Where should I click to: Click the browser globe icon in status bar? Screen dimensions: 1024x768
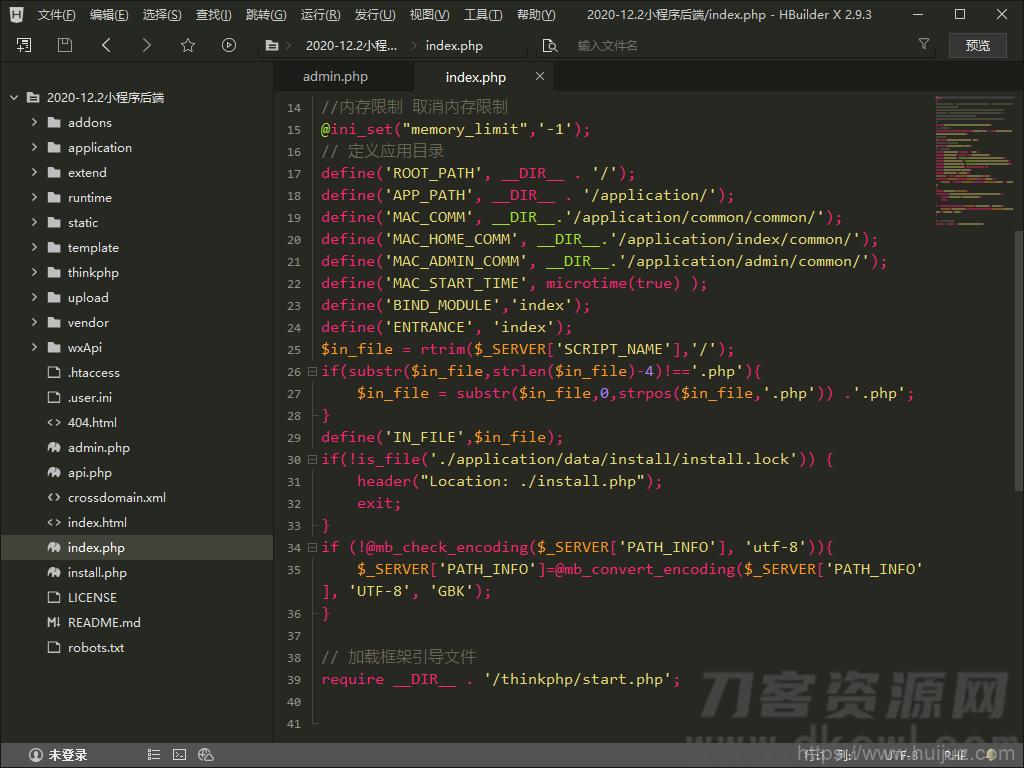[x=206, y=755]
